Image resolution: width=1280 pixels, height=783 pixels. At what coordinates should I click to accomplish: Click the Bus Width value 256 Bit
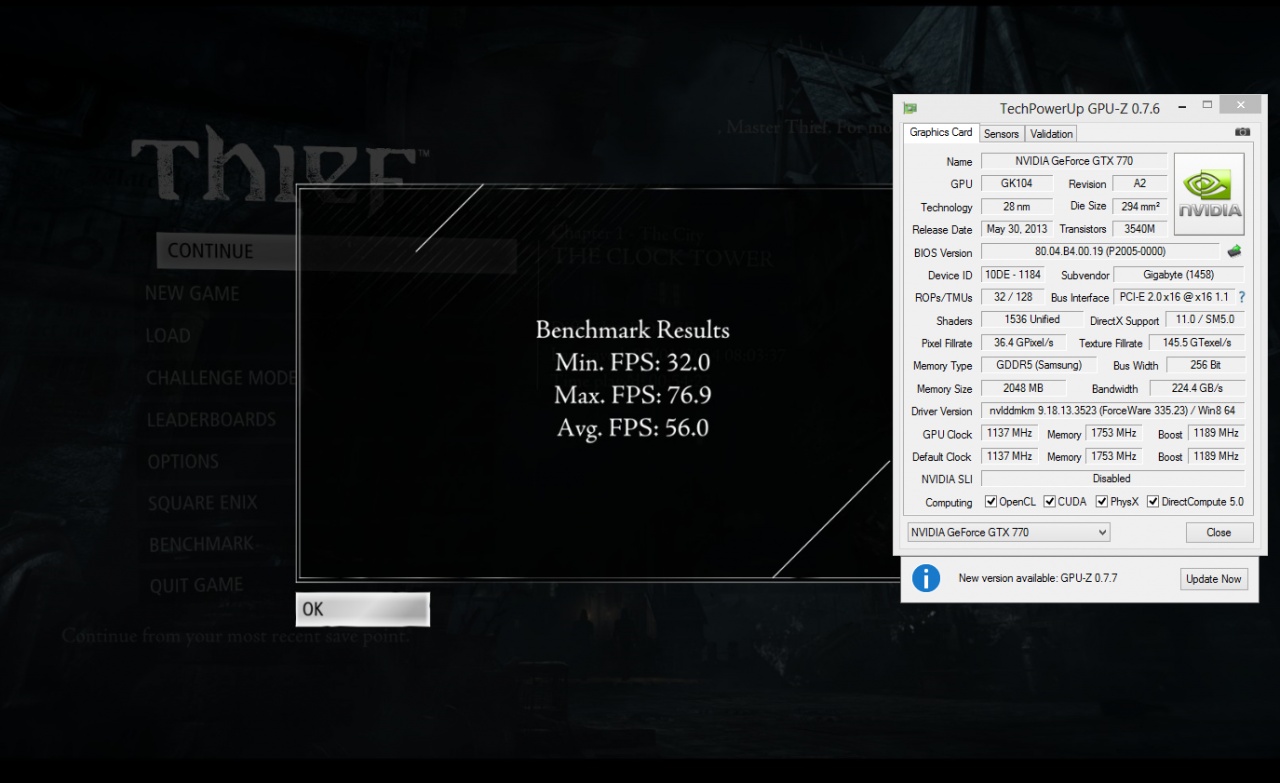1205,365
